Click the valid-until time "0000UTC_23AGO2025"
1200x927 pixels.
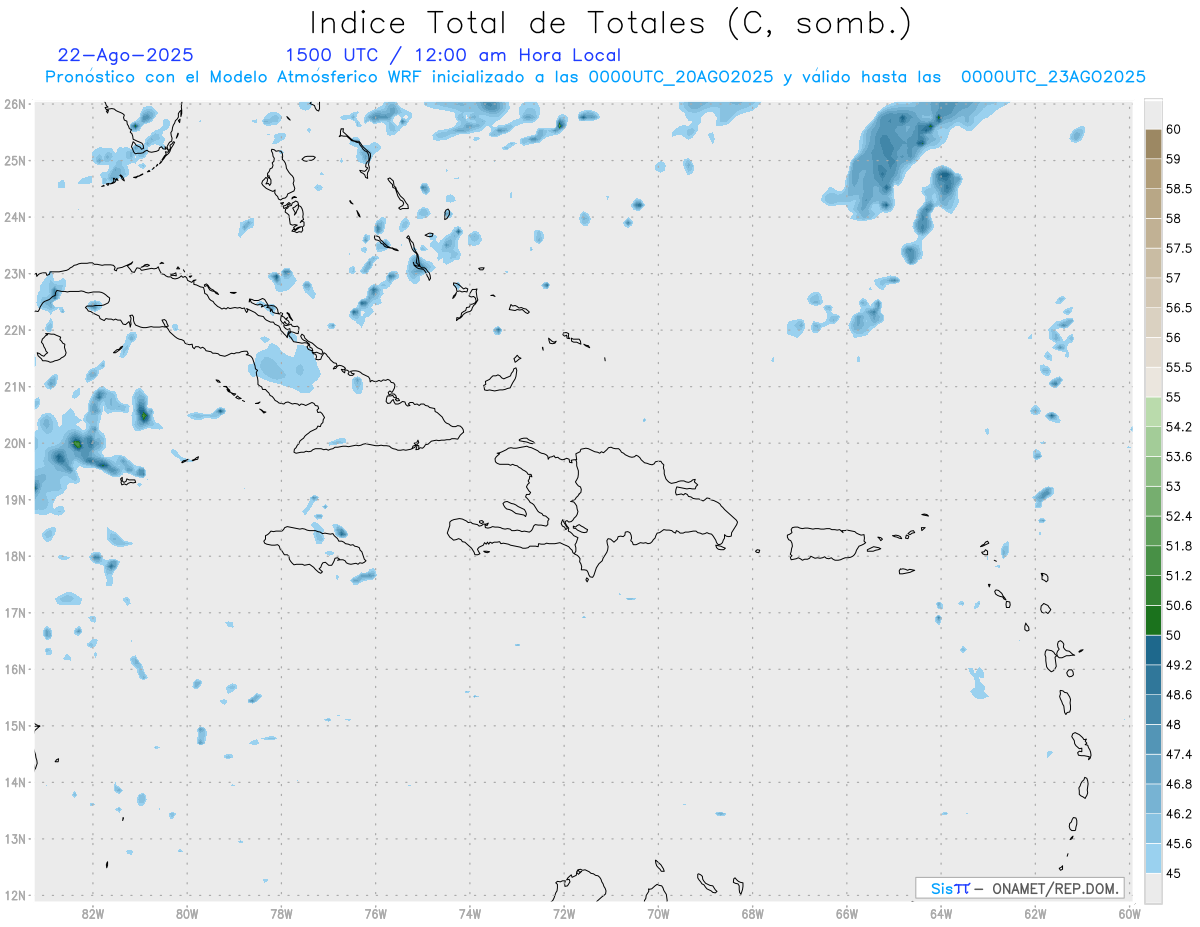(1053, 77)
